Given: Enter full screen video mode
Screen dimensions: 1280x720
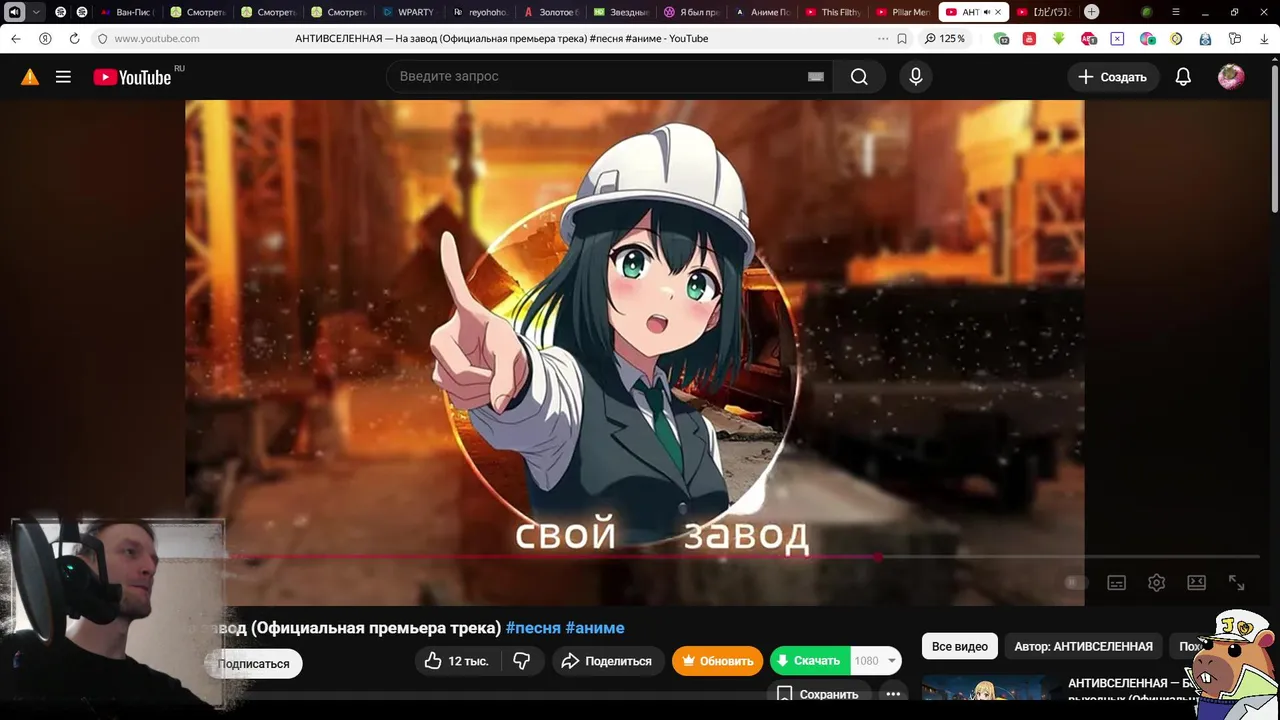Looking at the screenshot, I should (1236, 582).
